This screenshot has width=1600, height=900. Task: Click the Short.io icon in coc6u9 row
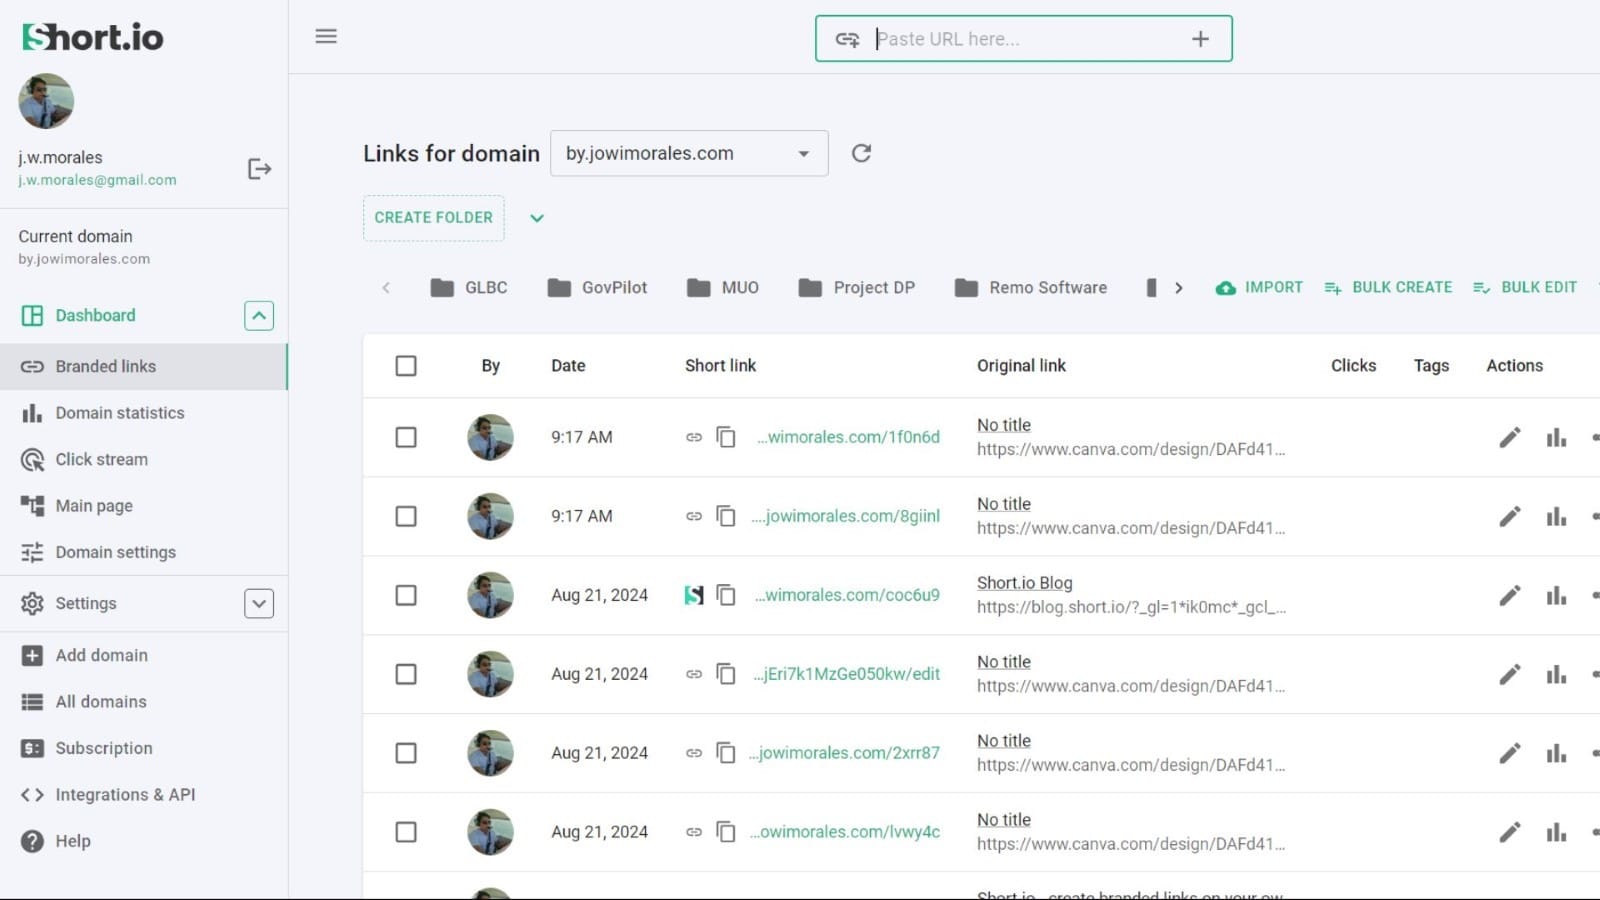694,595
